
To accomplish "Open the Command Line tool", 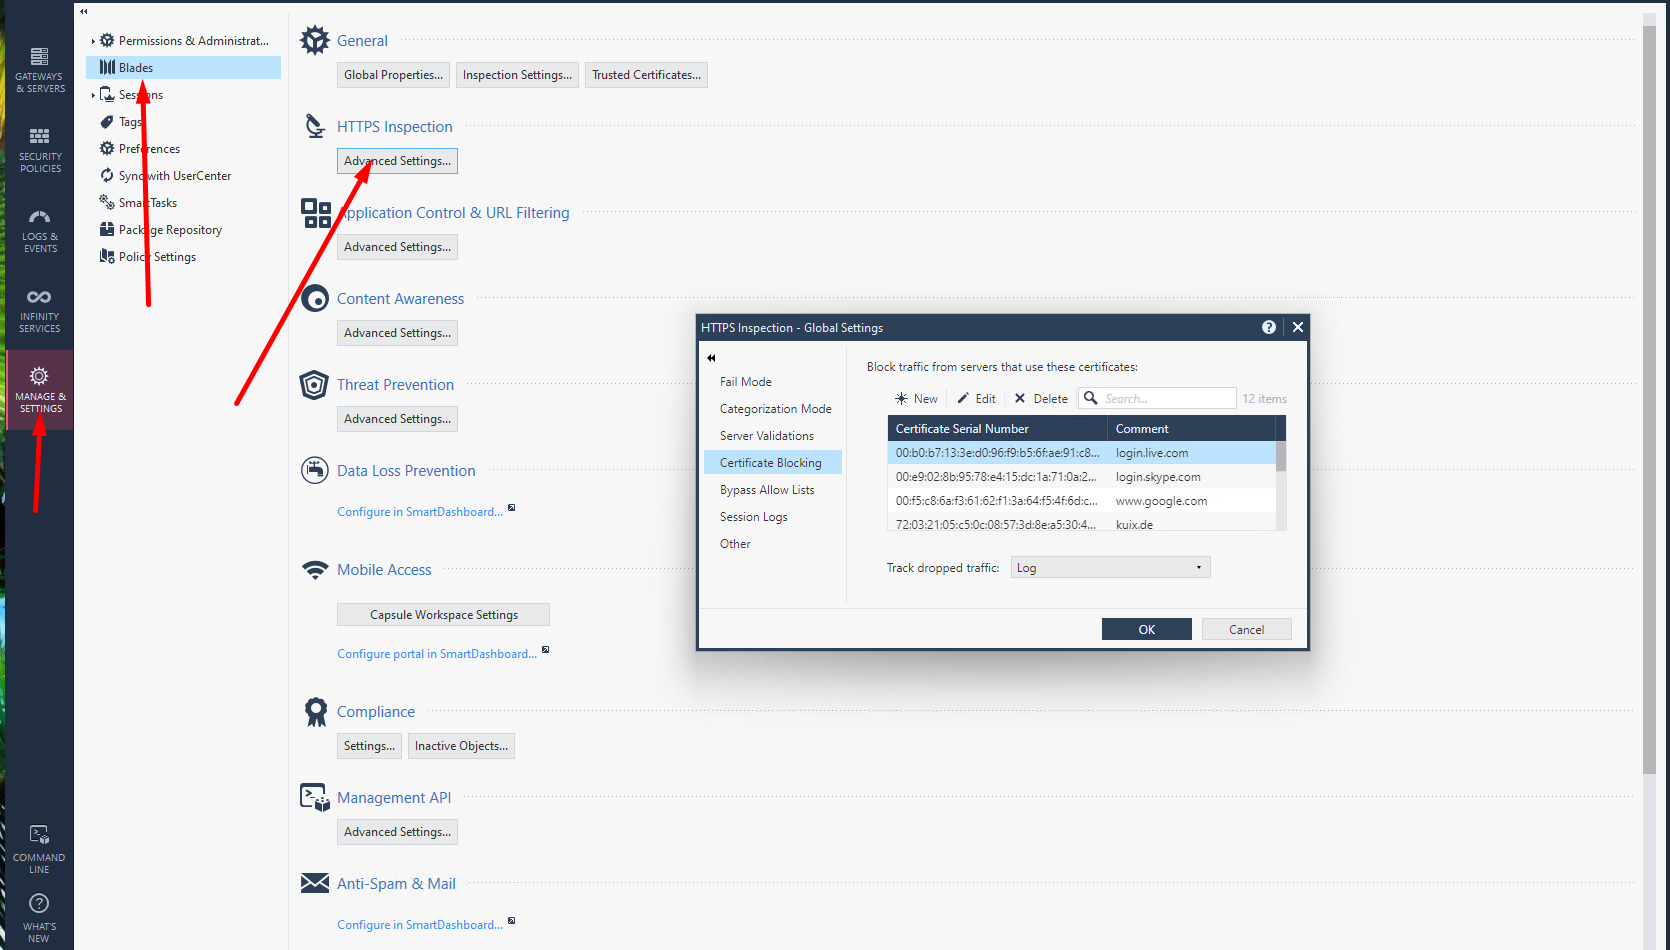I will (39, 849).
